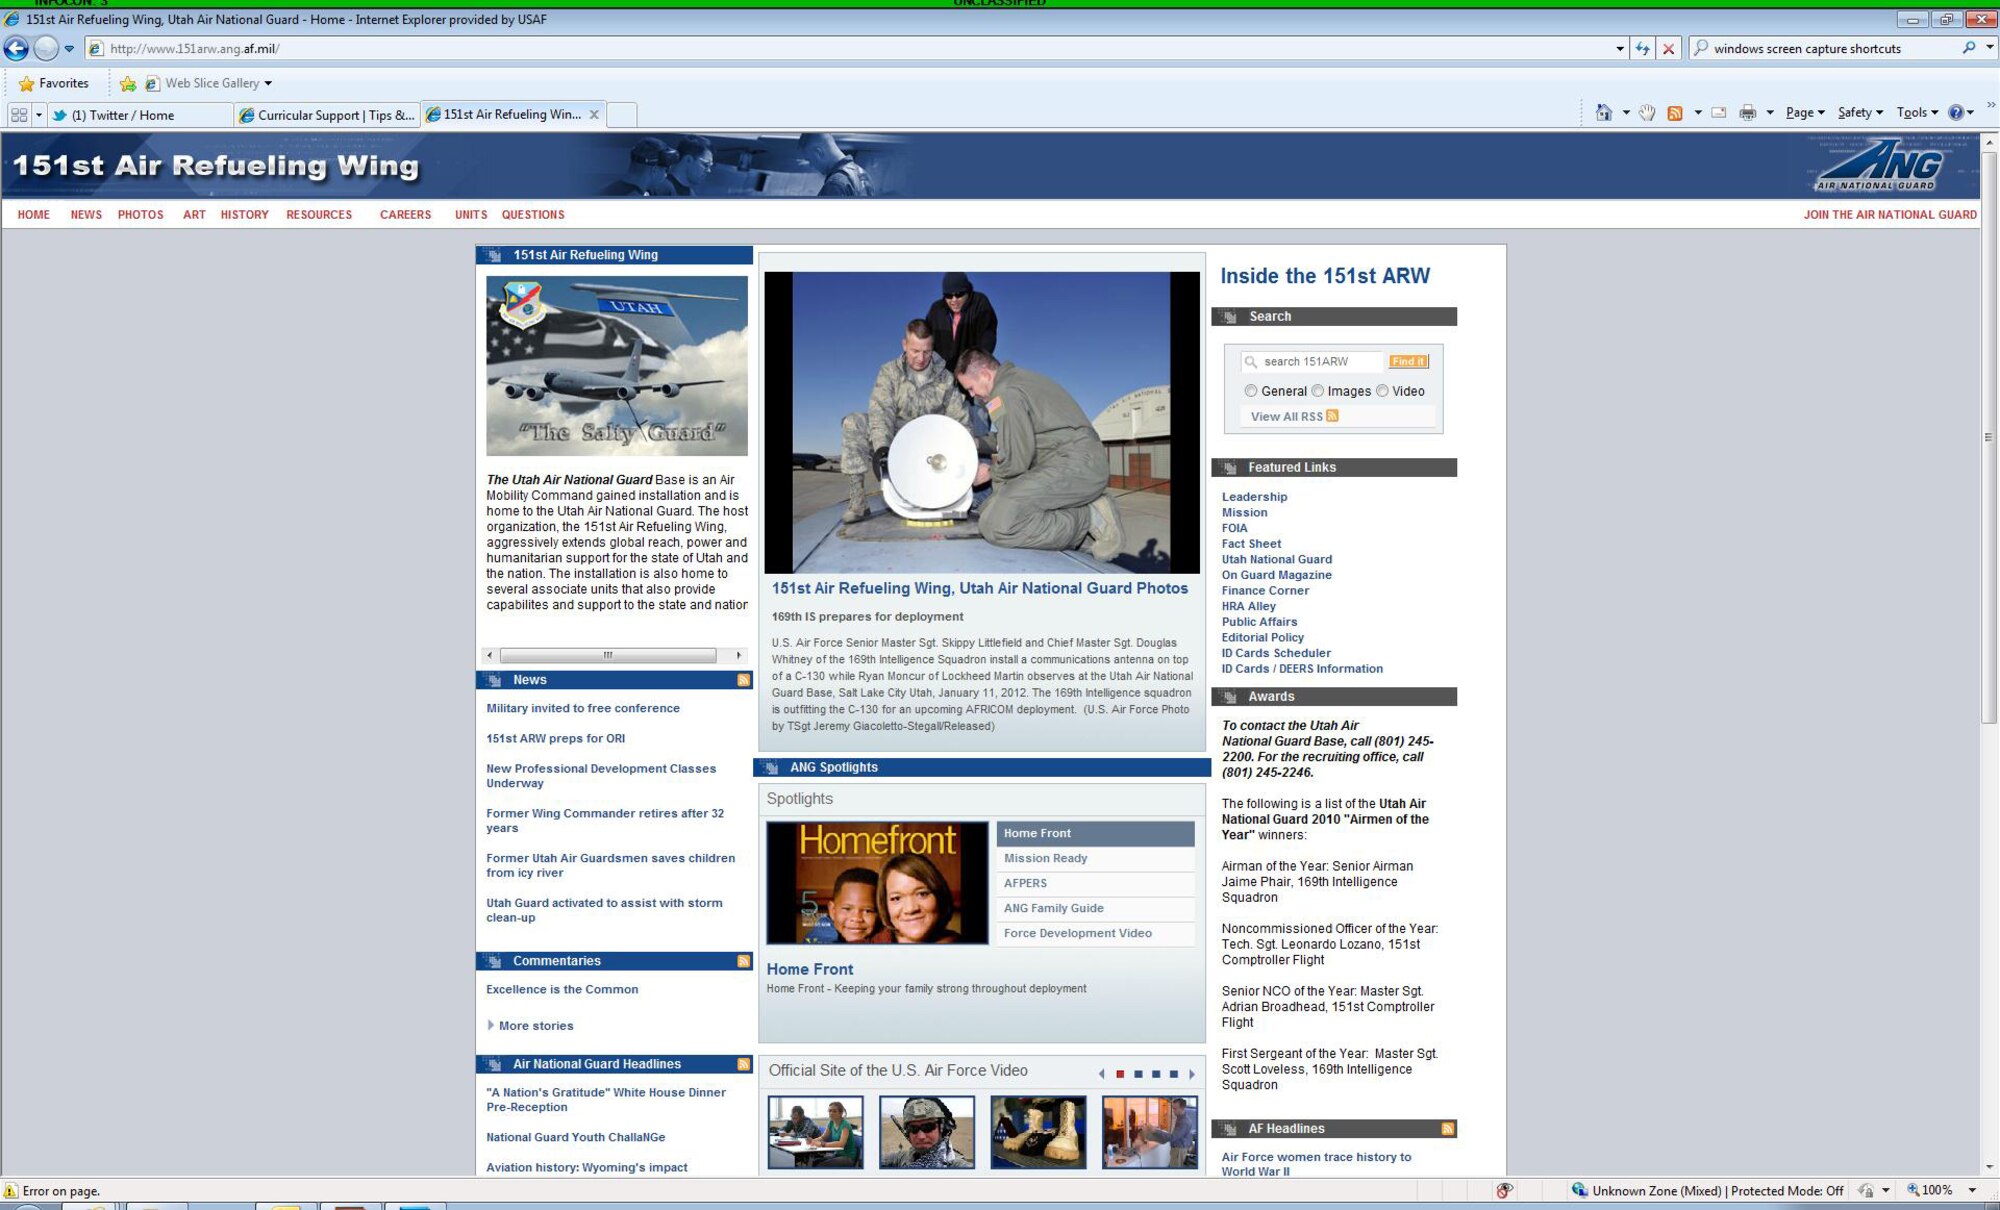2000x1210 pixels.
Task: Open the PHOTOS site menu item
Action: pos(140,215)
